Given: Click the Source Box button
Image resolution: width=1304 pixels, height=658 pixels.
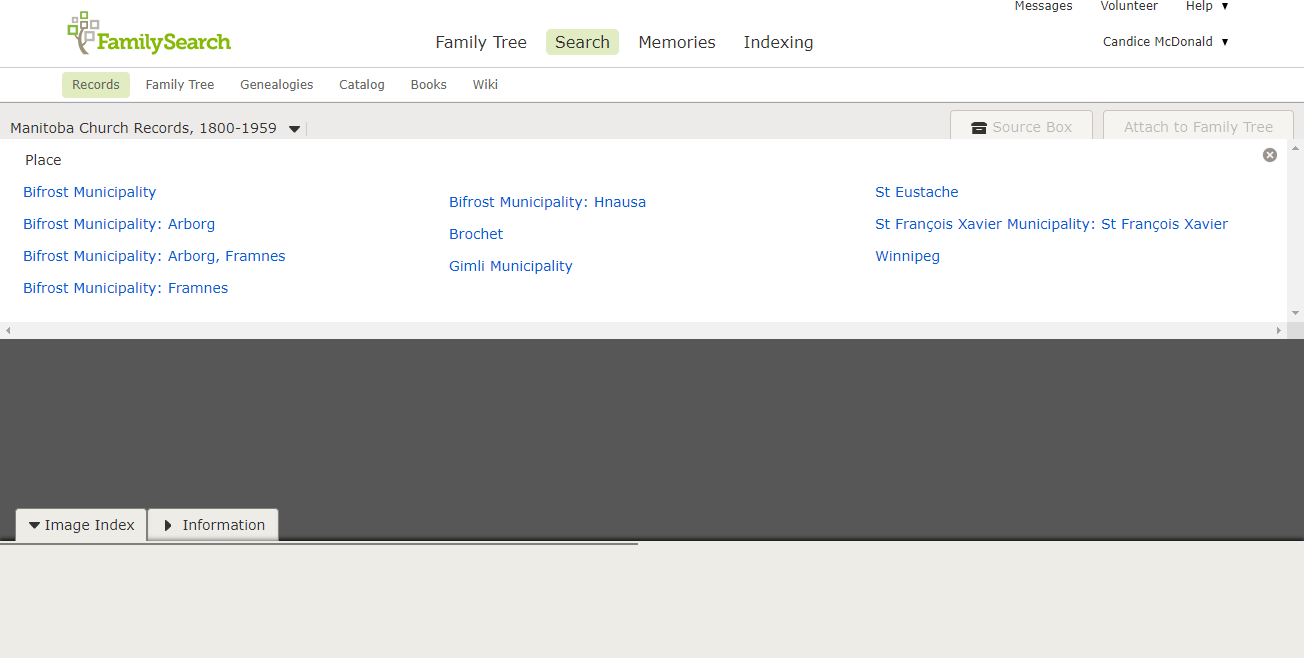Looking at the screenshot, I should pyautogui.click(x=1021, y=127).
